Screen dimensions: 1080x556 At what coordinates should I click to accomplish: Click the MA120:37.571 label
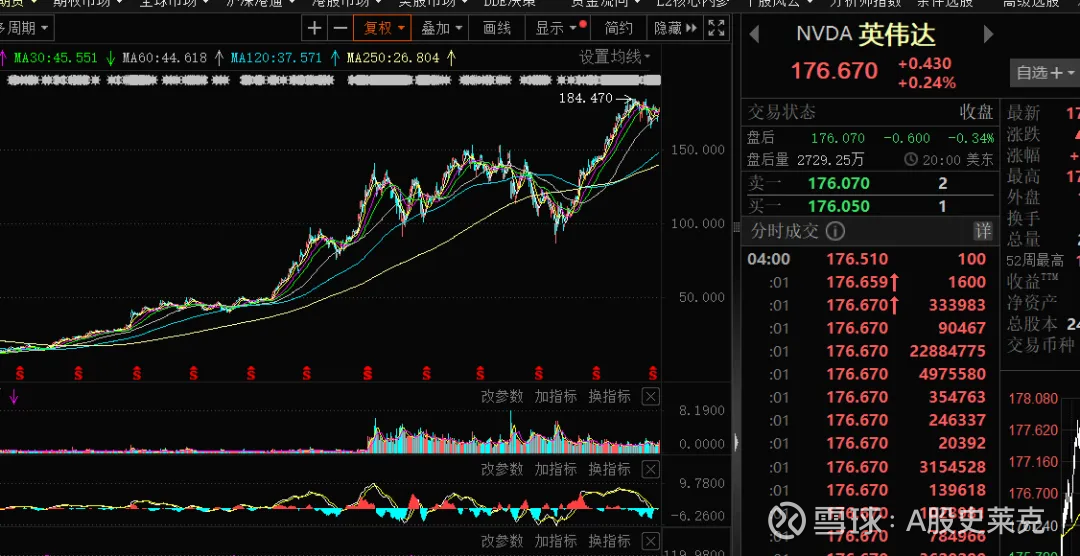click(x=276, y=58)
